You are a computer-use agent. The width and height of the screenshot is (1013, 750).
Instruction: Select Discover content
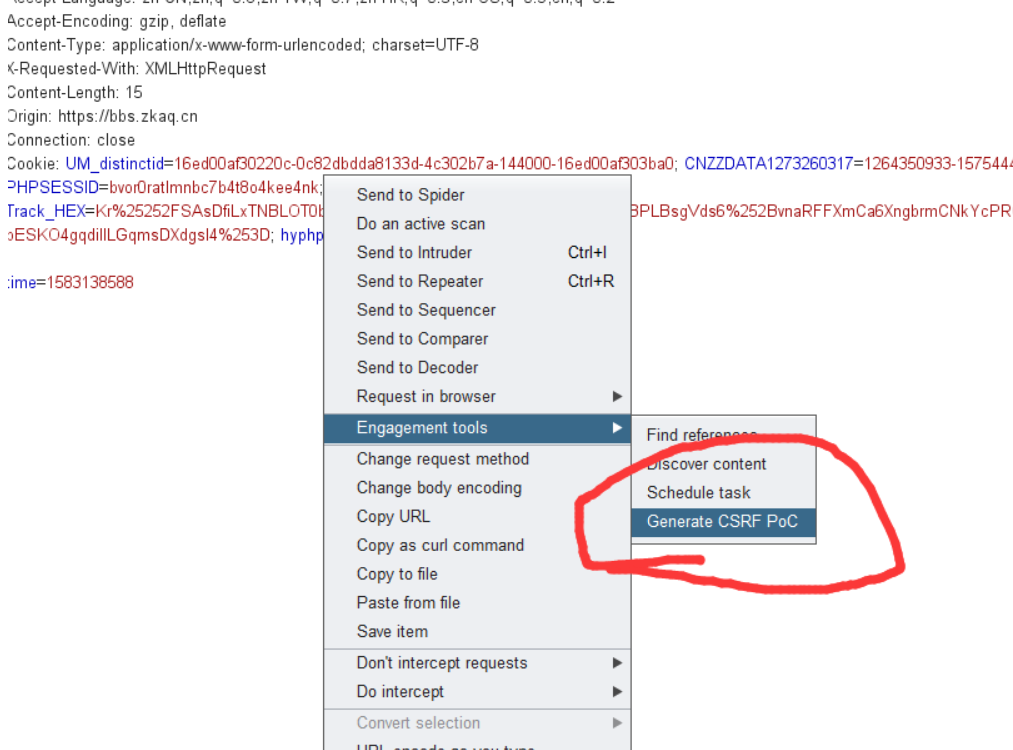724,464
